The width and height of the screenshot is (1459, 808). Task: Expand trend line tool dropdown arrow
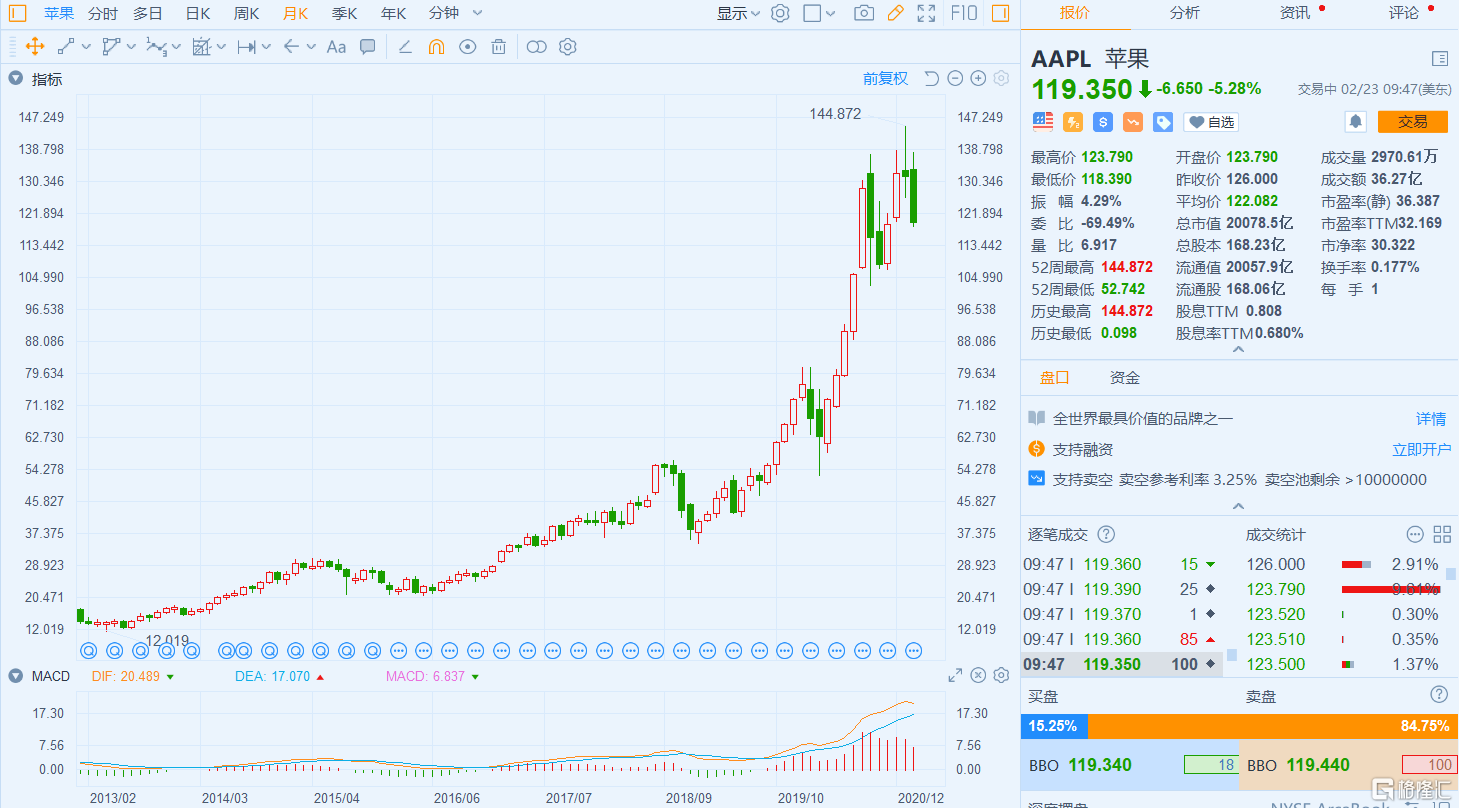[86, 46]
